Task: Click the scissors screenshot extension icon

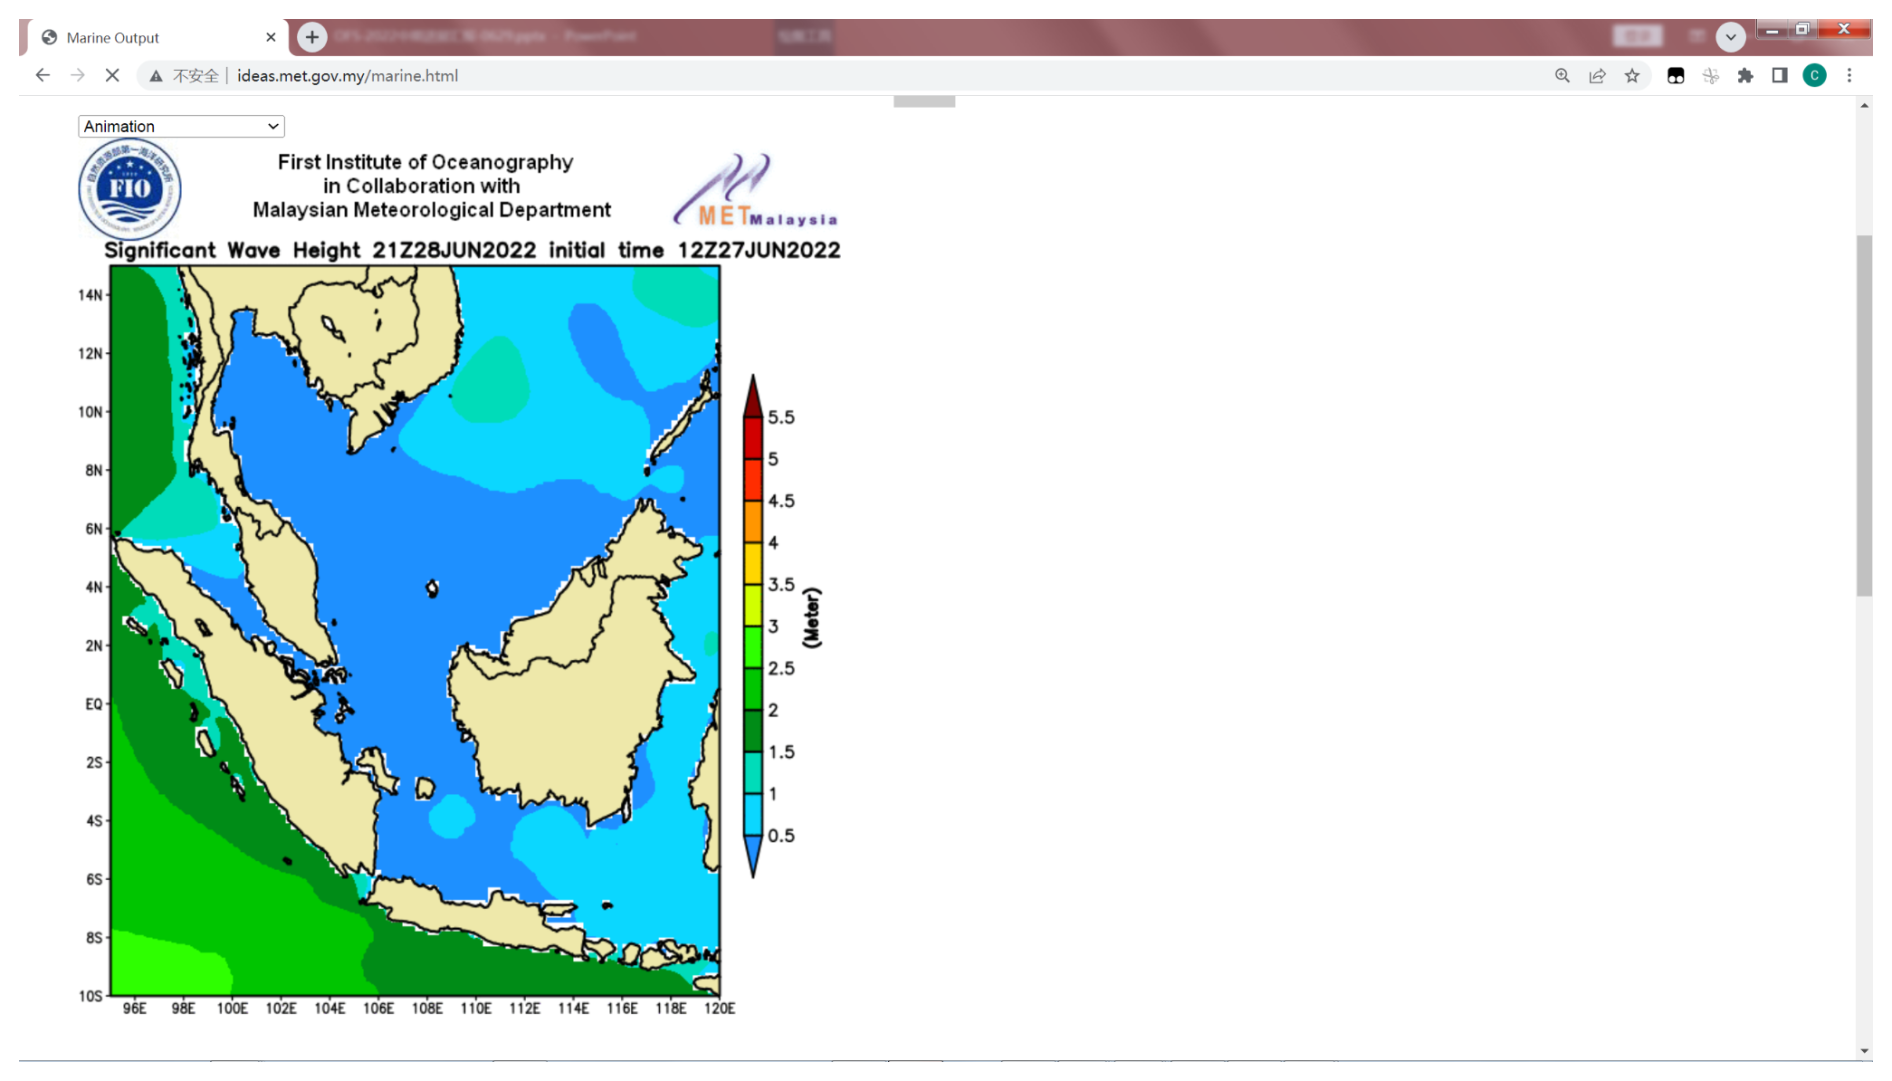Action: click(x=1711, y=75)
